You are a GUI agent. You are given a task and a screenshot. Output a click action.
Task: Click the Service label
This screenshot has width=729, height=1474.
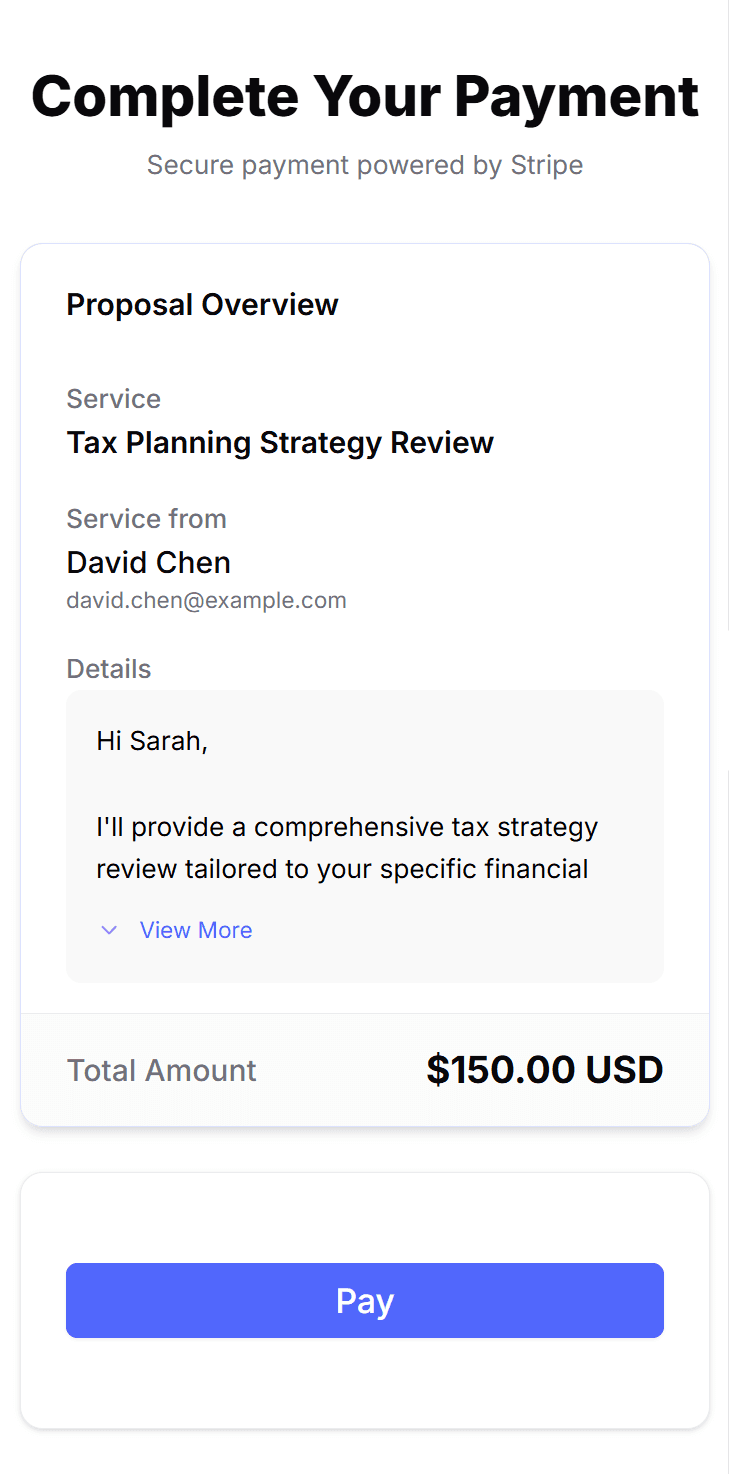tap(113, 399)
